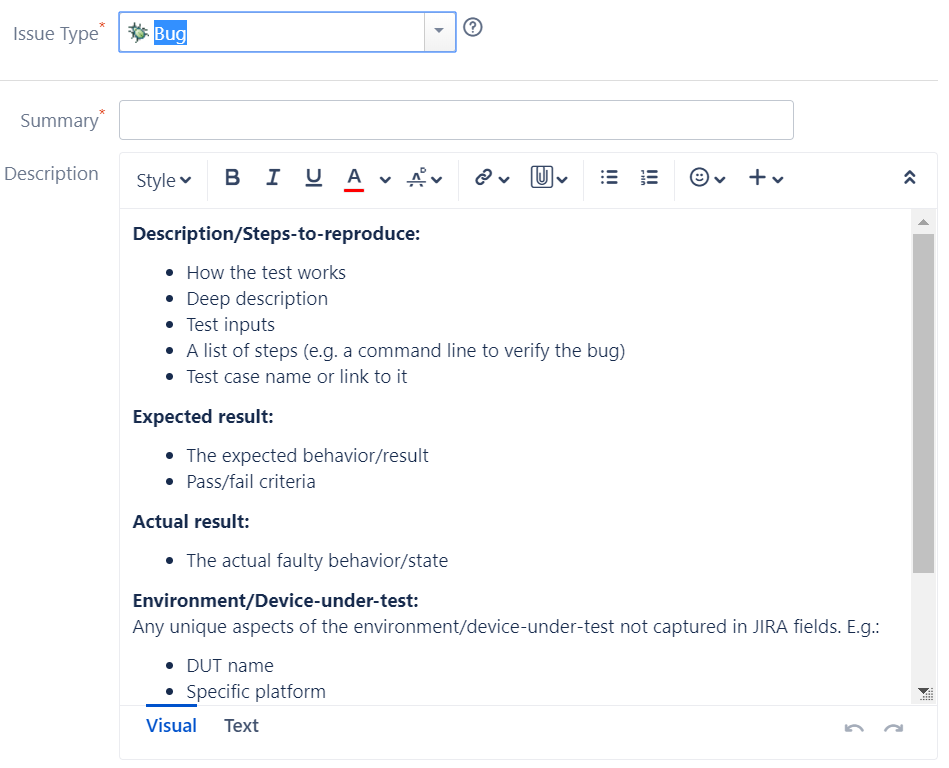The height and width of the screenshot is (768, 949).
Task: Set text color with the red A
Action: tap(354, 179)
